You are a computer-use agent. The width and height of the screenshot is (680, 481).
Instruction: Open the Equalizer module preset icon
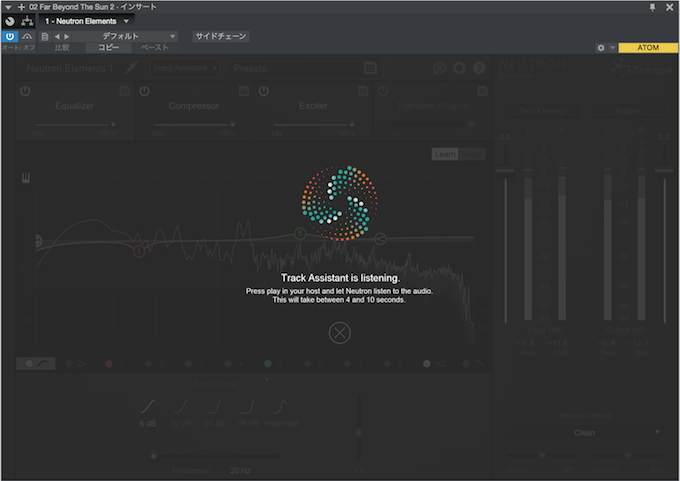pos(124,91)
